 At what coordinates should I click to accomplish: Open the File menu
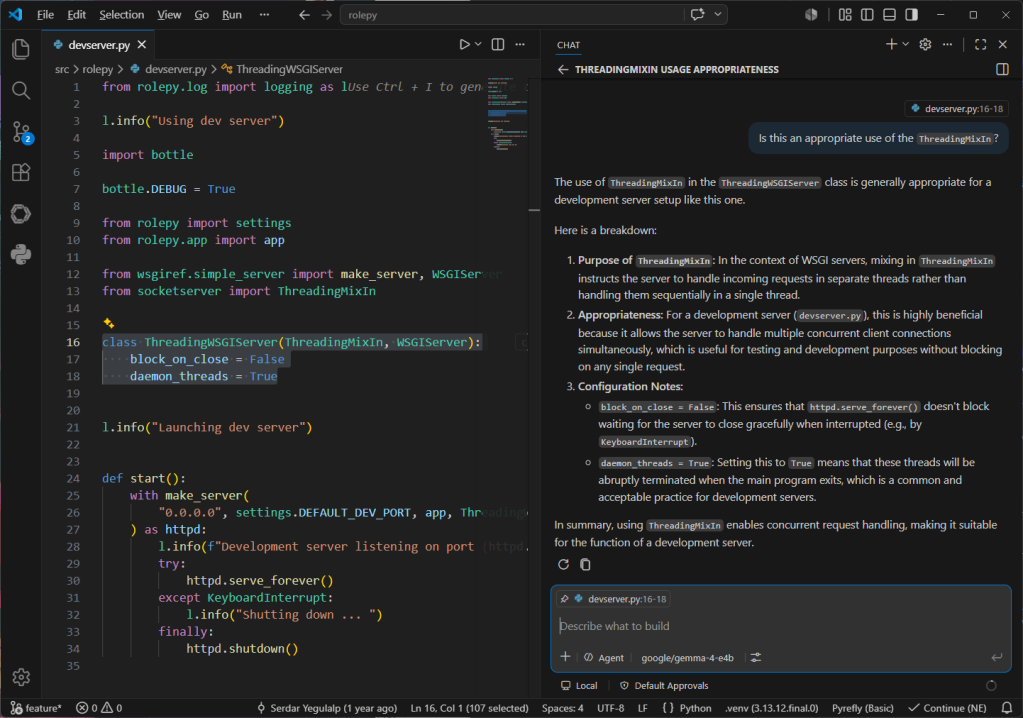(45, 14)
